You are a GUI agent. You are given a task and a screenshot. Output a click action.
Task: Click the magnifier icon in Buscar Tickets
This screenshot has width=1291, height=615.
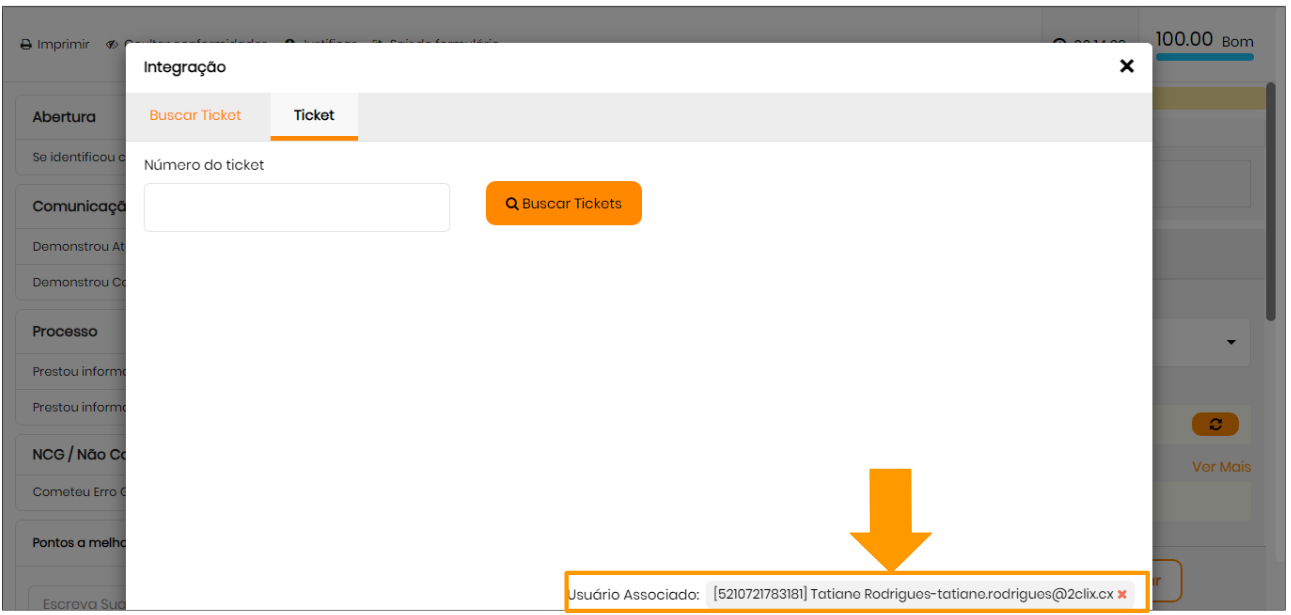tap(512, 204)
